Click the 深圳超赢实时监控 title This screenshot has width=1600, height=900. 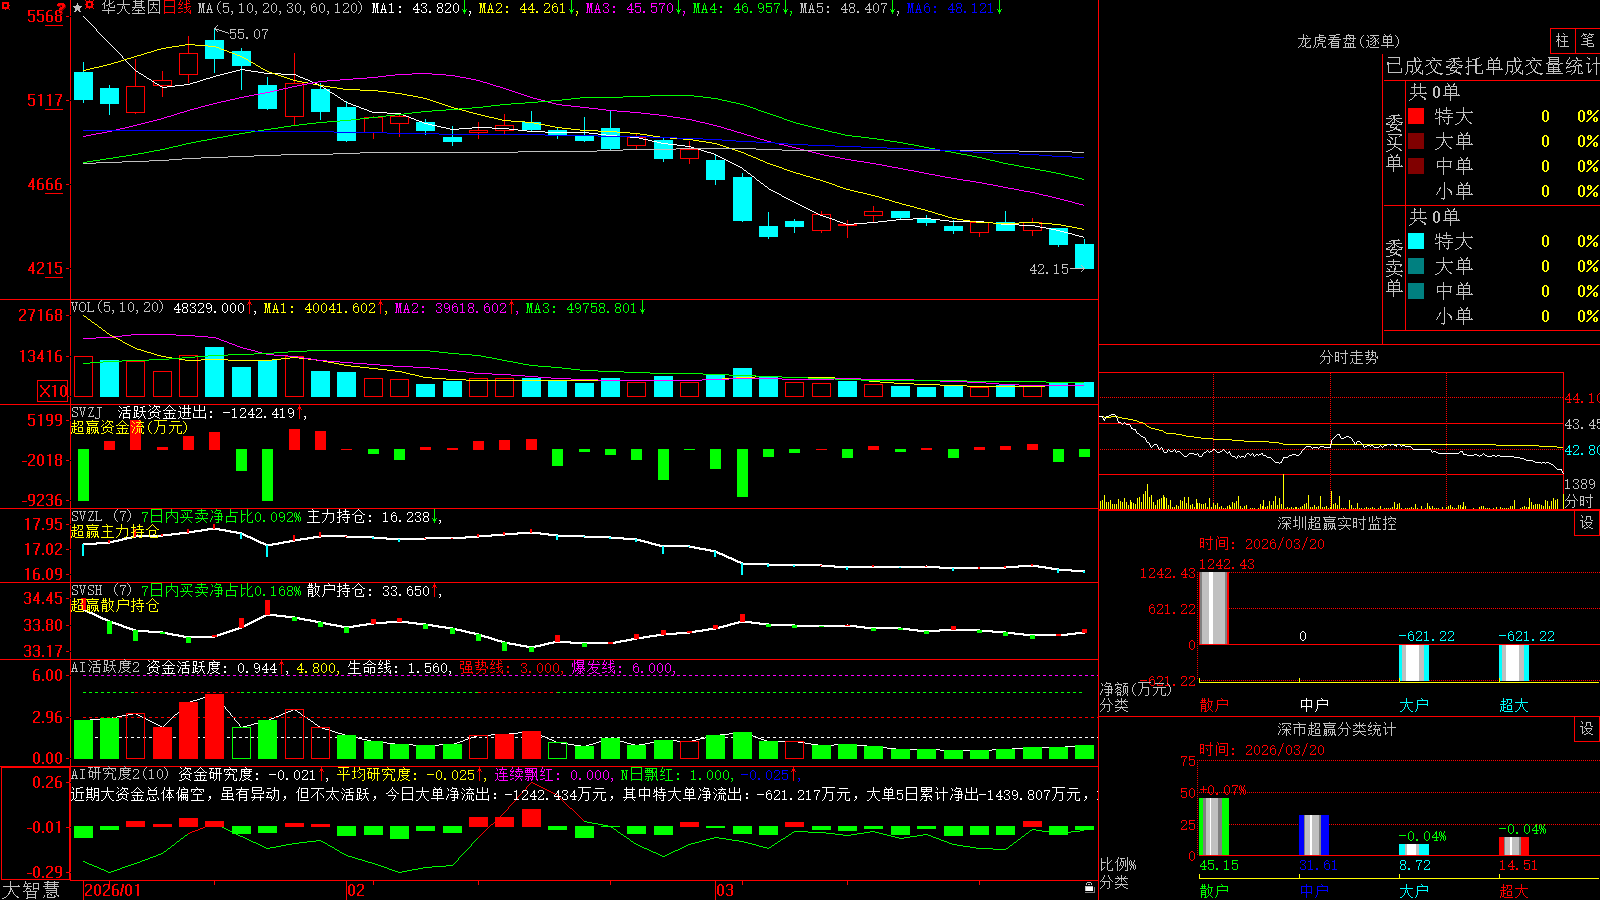[1337, 523]
